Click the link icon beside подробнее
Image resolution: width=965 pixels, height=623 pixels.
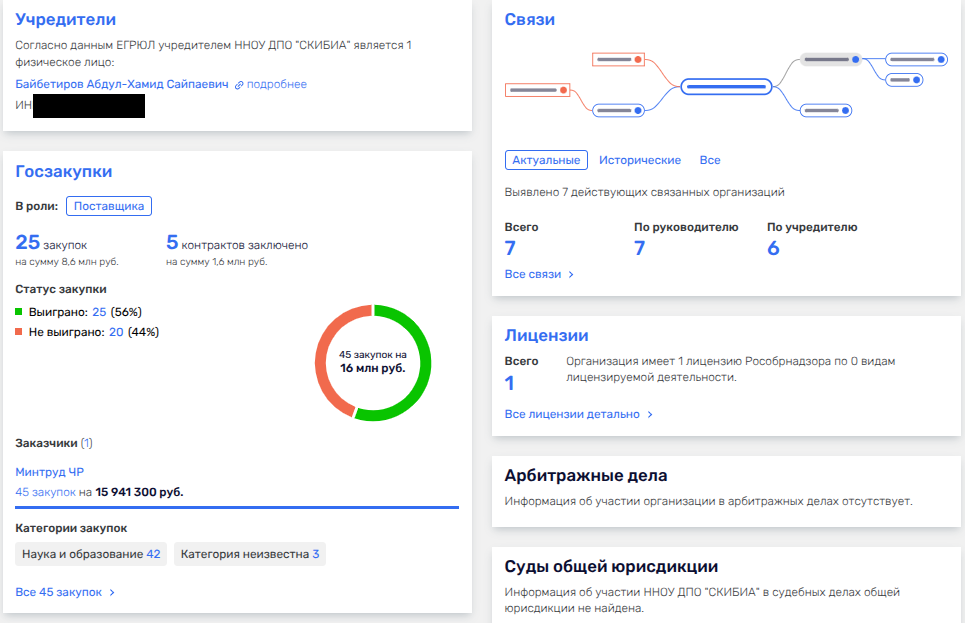click(x=239, y=85)
